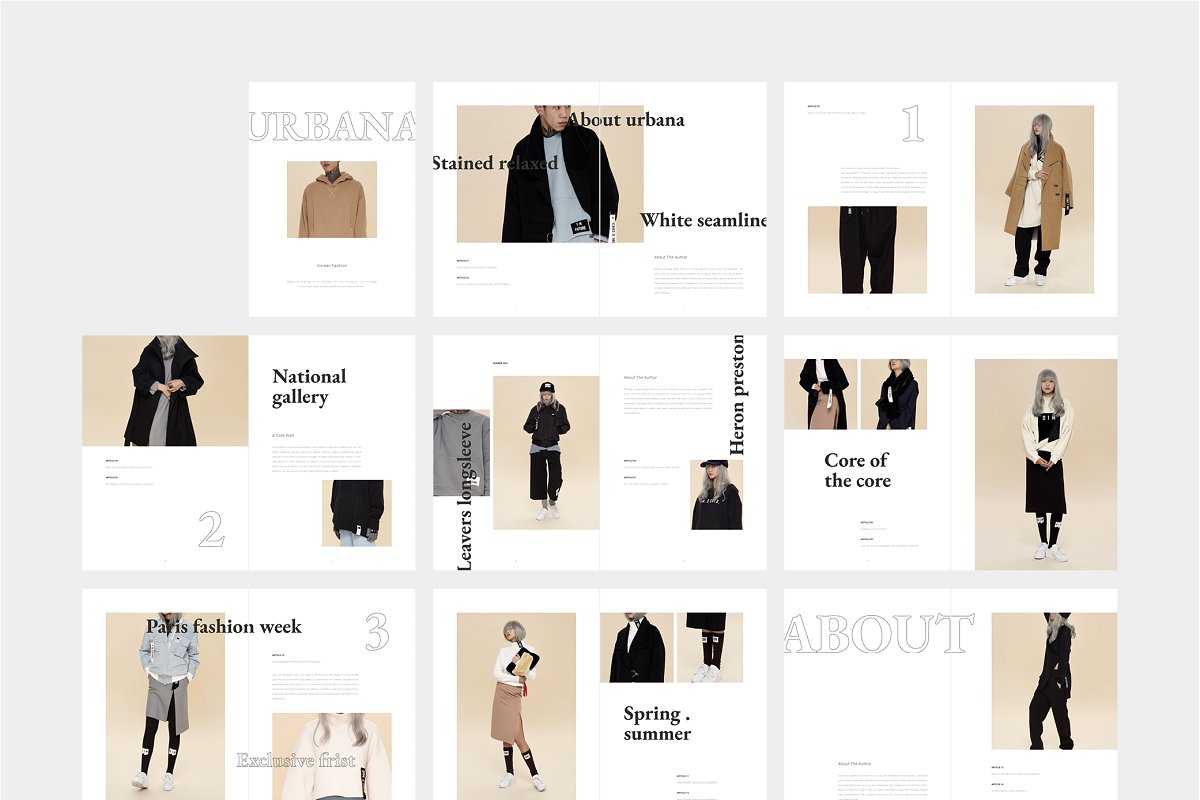Click the "White seamline" heading
This screenshot has height=800, width=1200.
tap(703, 221)
